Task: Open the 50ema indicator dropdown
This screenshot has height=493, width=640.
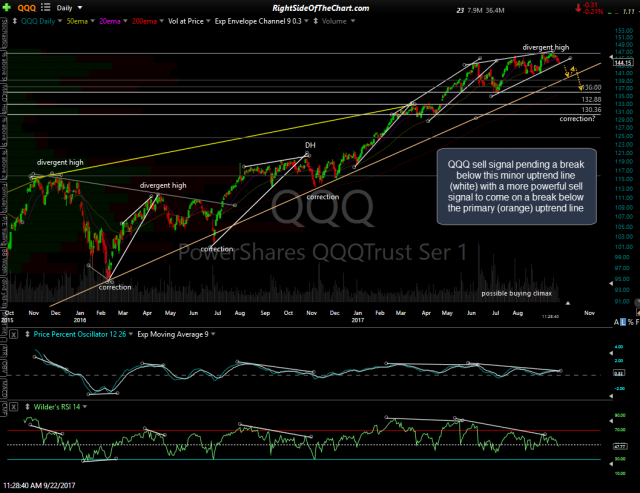Action: pyautogui.click(x=93, y=21)
